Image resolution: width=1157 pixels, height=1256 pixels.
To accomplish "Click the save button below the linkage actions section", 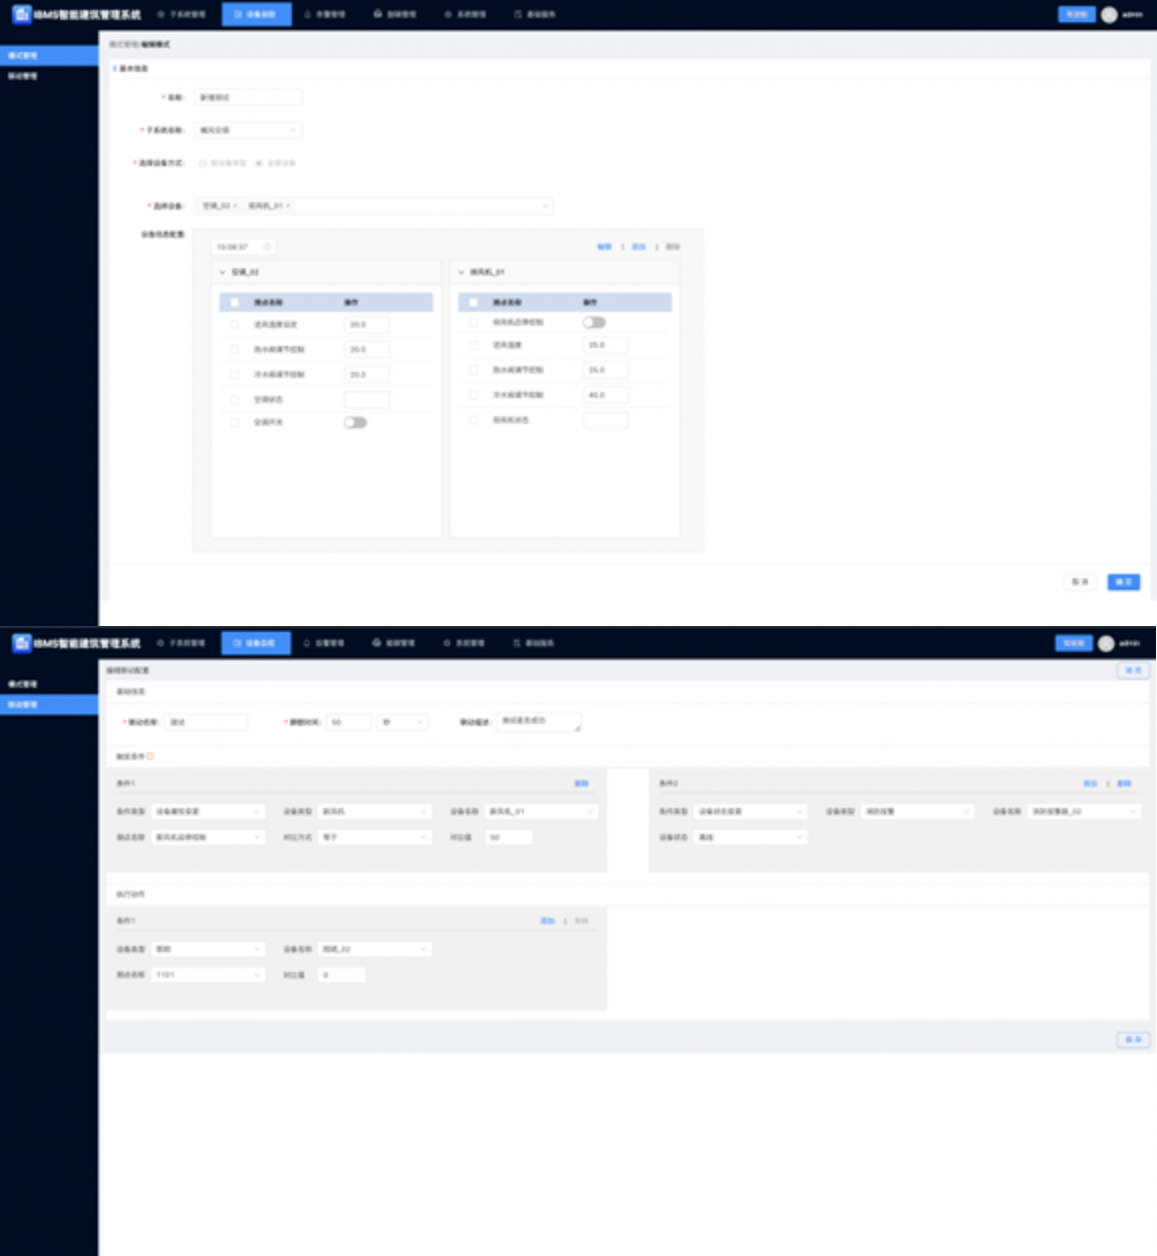I will click(x=1132, y=1040).
